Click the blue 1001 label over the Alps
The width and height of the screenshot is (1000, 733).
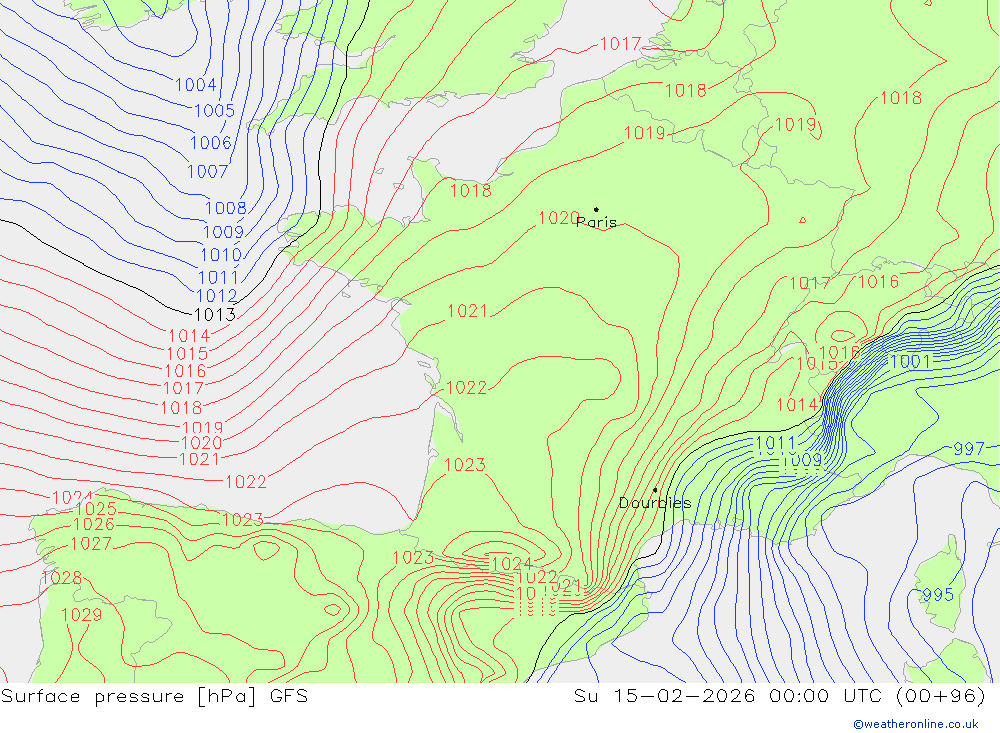(911, 362)
